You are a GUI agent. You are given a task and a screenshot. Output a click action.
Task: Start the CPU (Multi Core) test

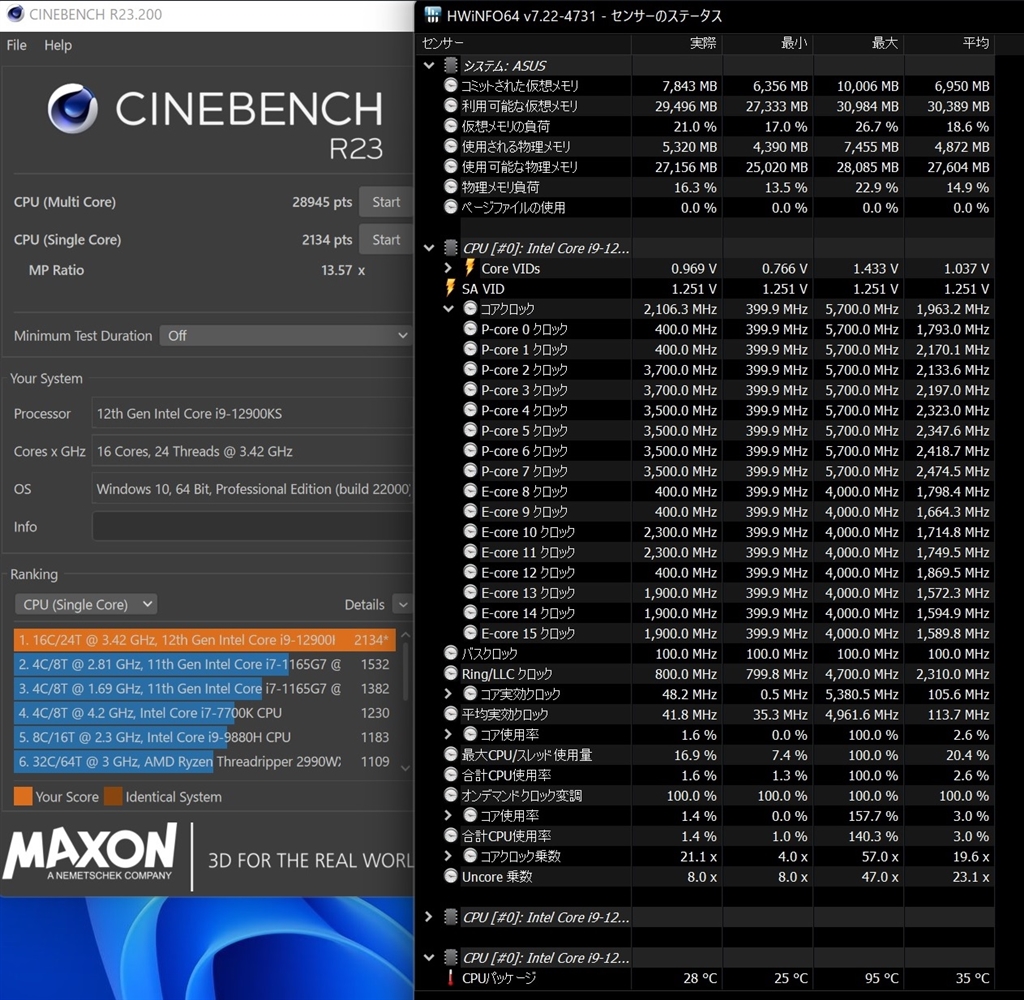pos(386,202)
